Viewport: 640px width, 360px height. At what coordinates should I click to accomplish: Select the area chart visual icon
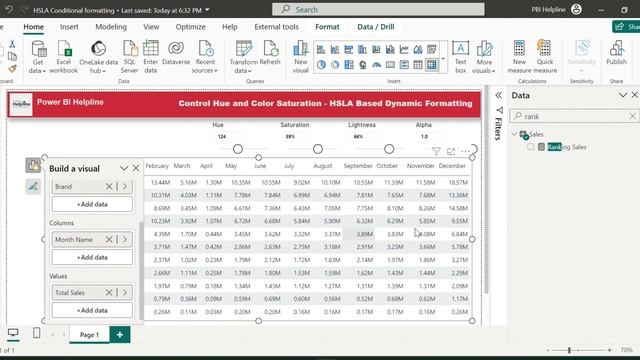(x=418, y=50)
